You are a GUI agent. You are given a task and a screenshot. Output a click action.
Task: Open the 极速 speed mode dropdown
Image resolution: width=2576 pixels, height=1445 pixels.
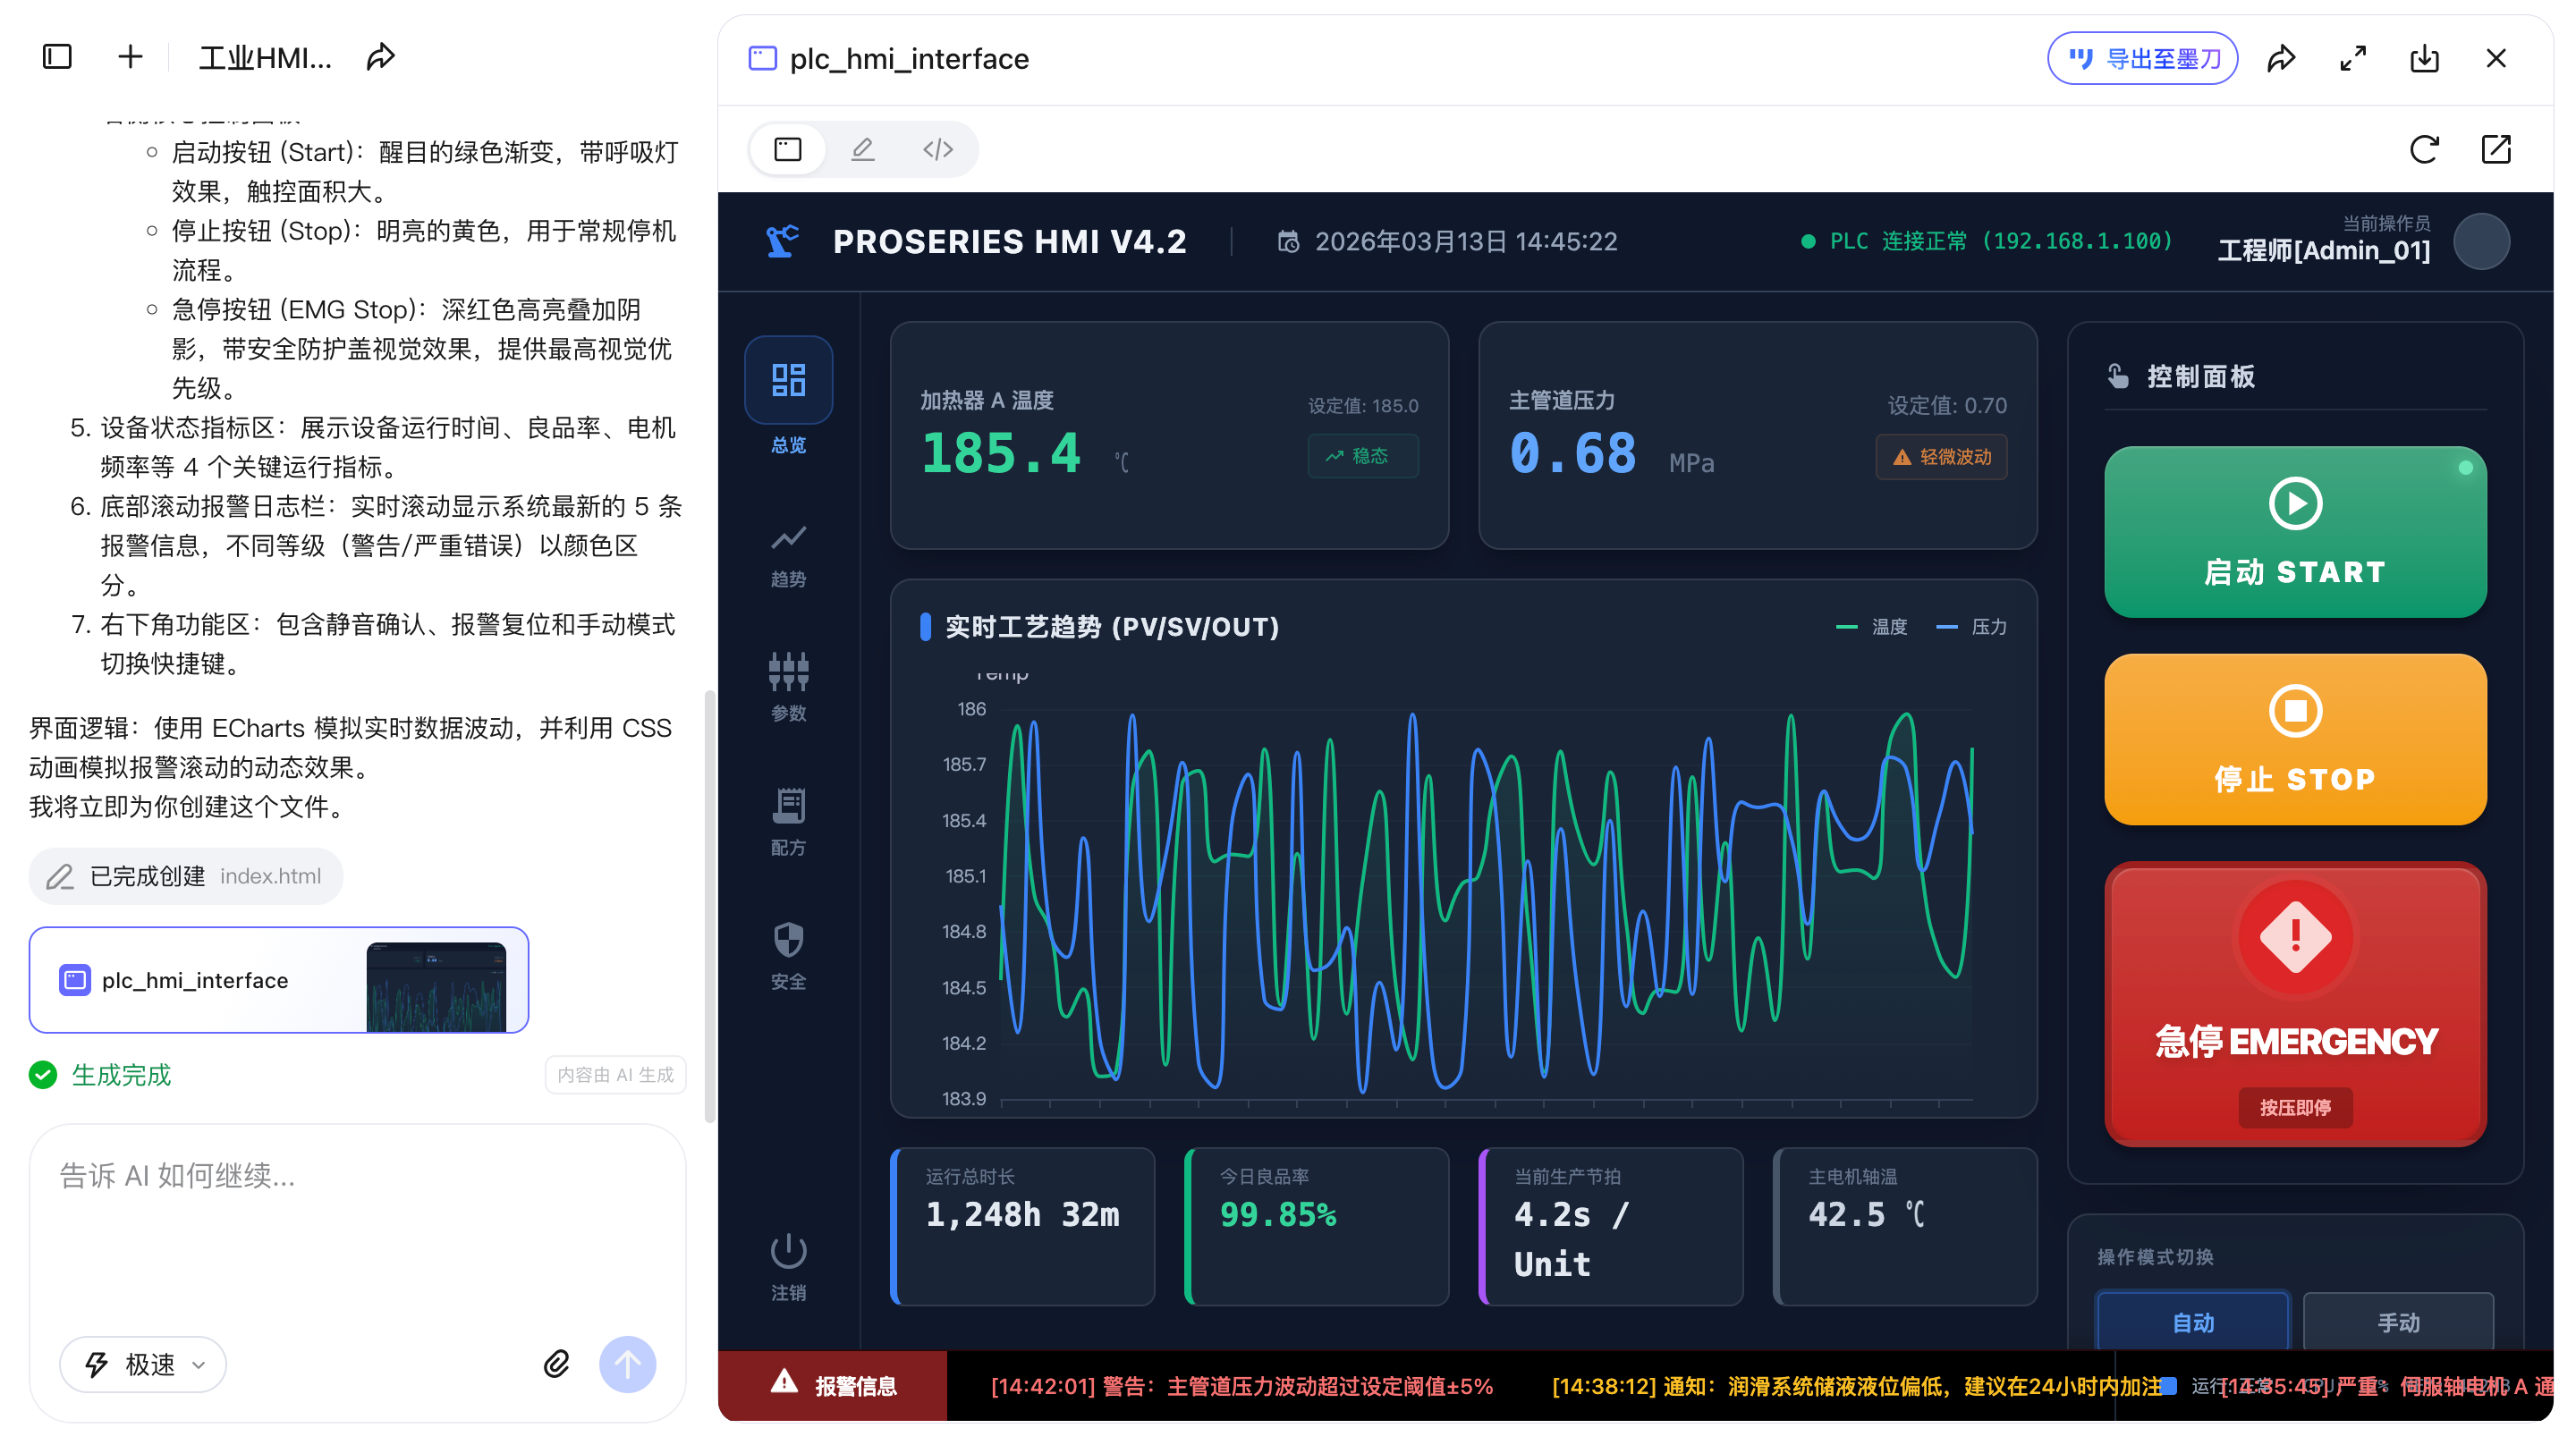pyautogui.click(x=143, y=1364)
